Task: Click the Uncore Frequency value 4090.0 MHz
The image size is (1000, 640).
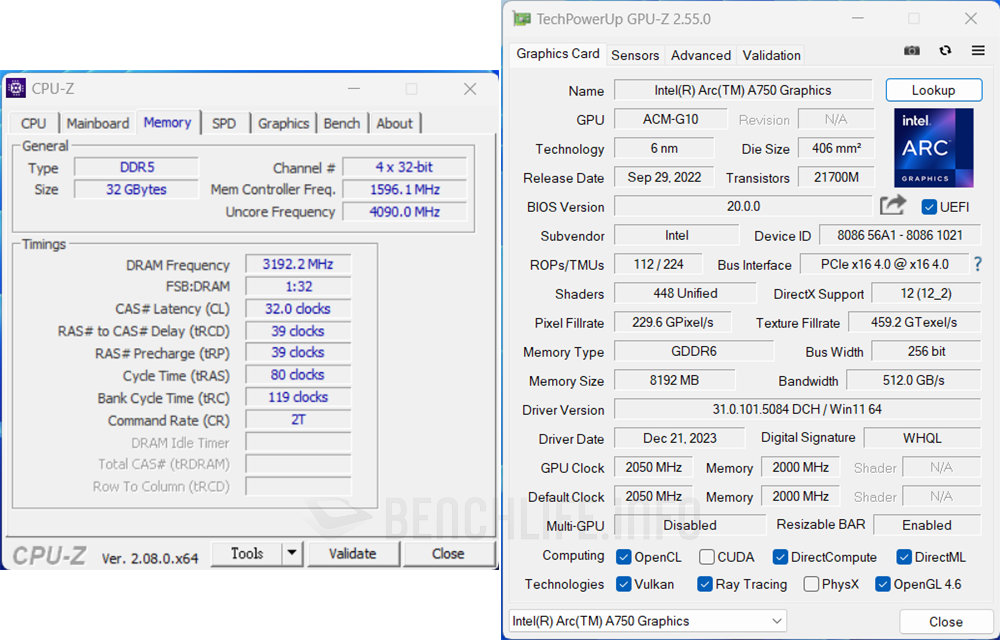Action: click(x=404, y=212)
